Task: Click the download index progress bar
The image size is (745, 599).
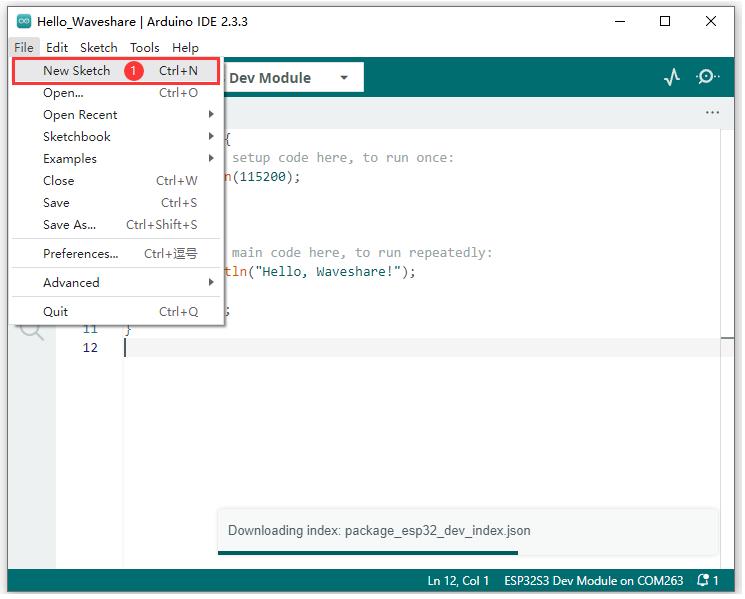Action: [x=368, y=551]
